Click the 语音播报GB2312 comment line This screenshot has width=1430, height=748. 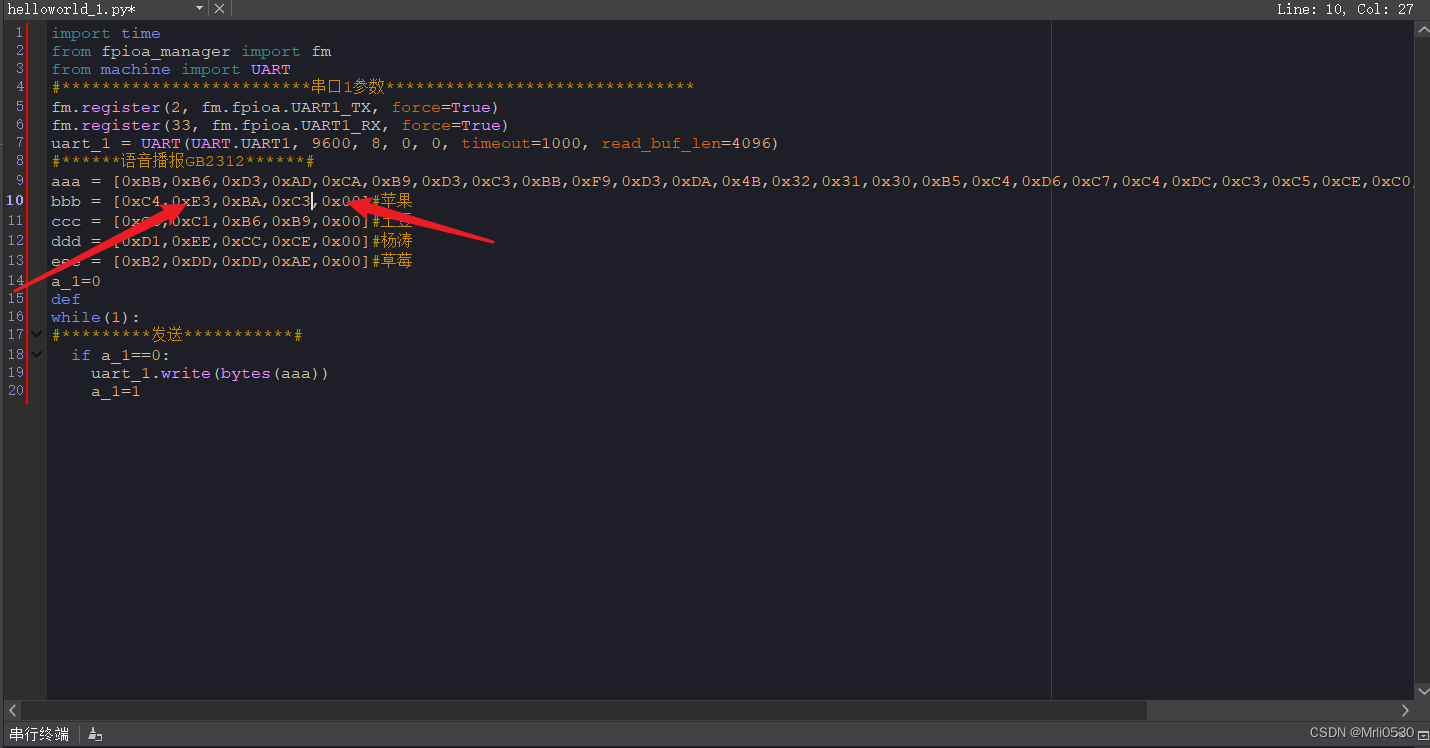(183, 161)
